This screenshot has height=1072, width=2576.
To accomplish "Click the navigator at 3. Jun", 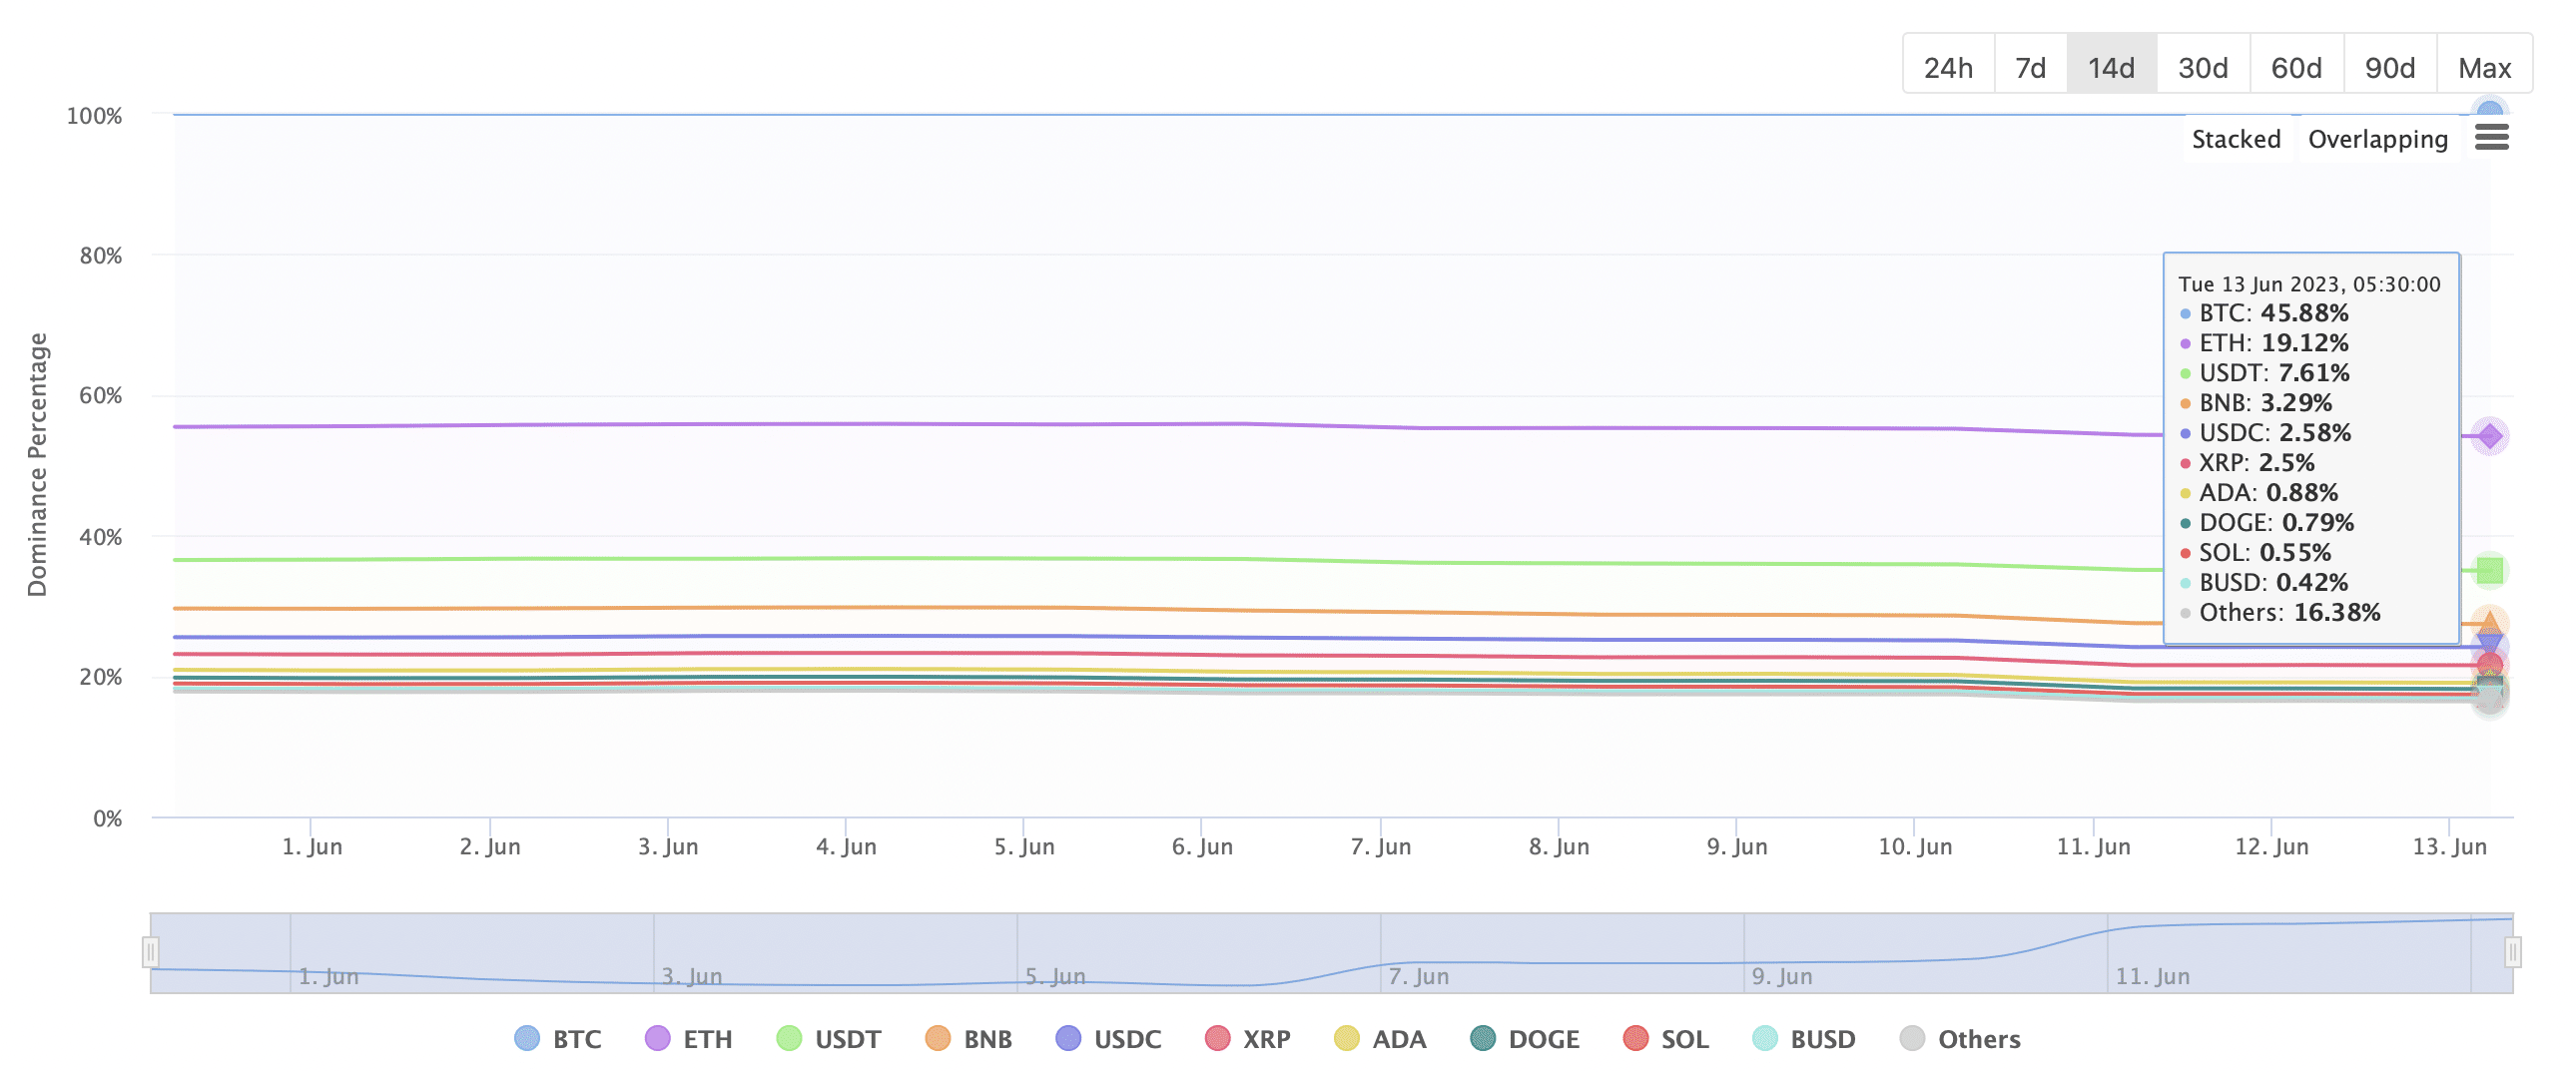I will click(691, 976).
